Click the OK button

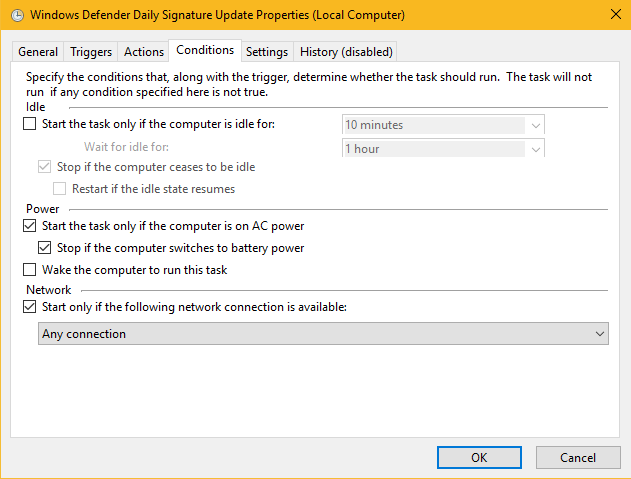[479, 458]
